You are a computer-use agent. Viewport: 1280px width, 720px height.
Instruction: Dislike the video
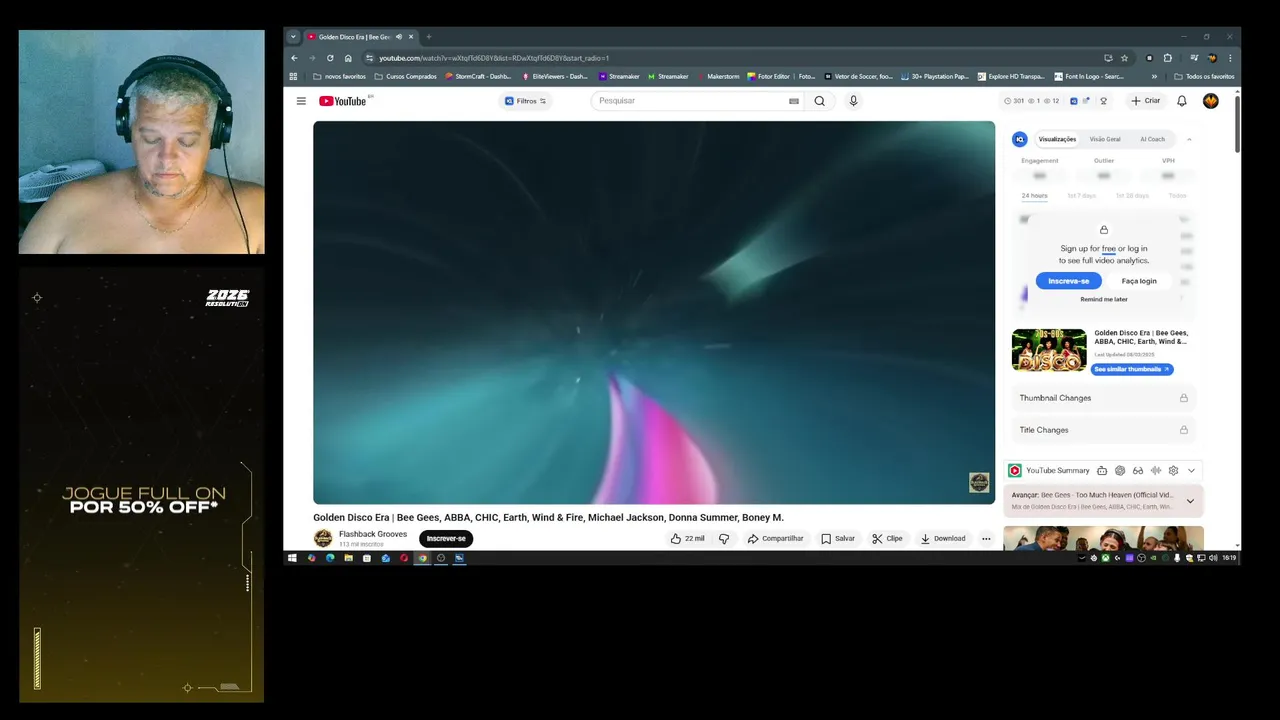click(x=724, y=538)
